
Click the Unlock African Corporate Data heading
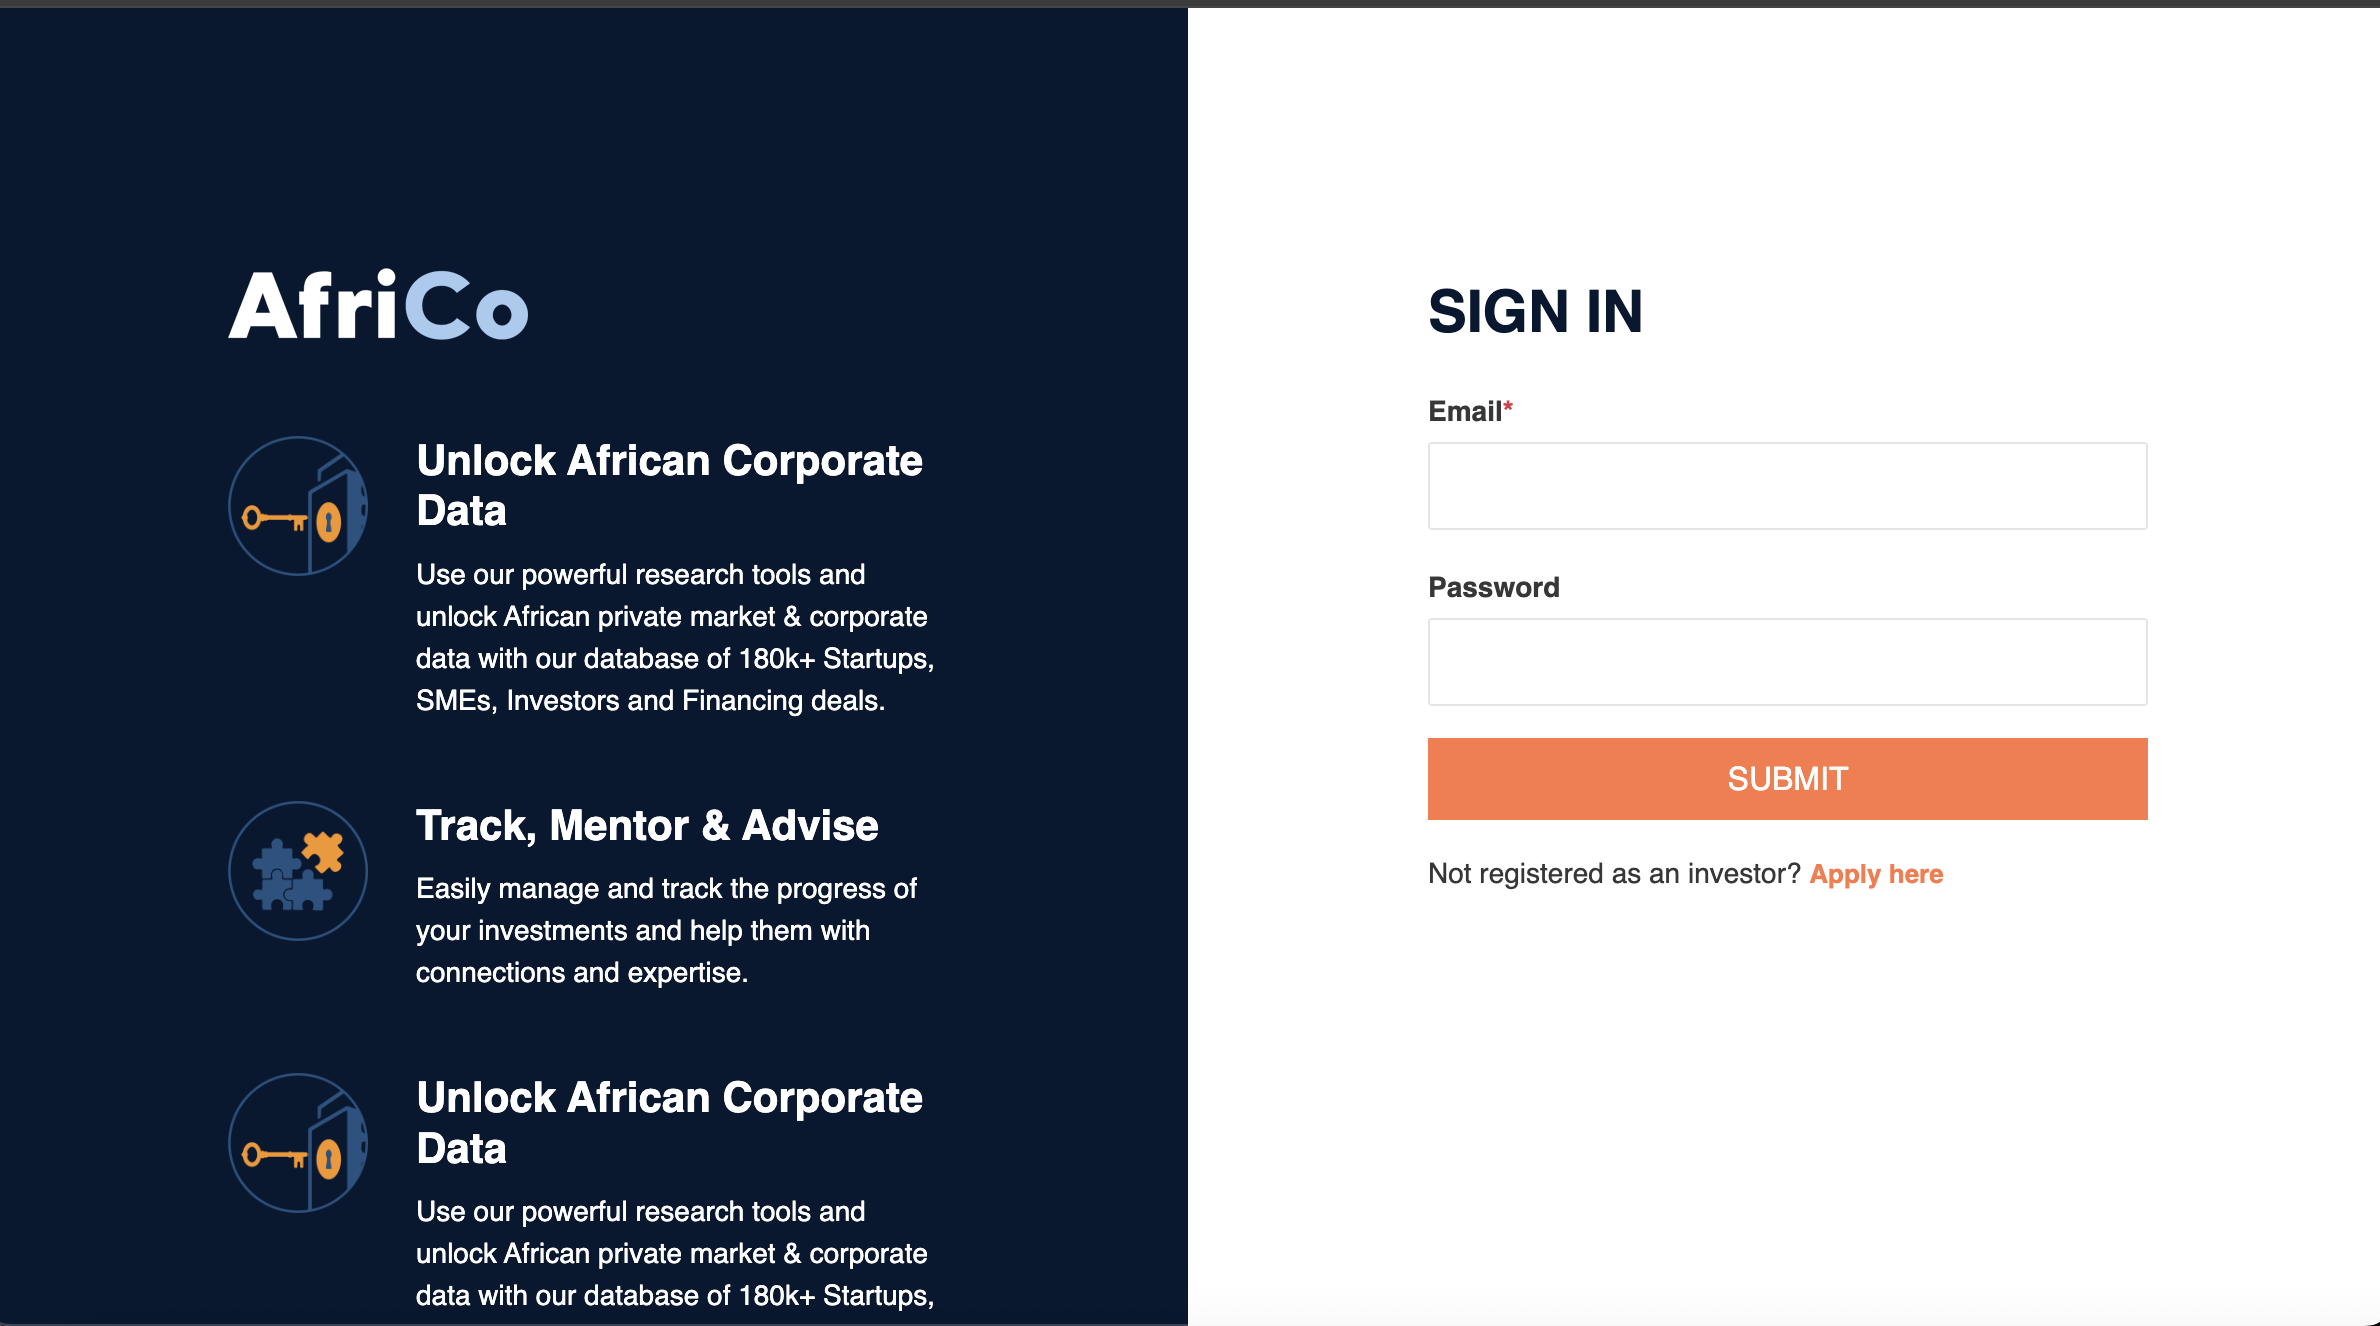coord(670,485)
